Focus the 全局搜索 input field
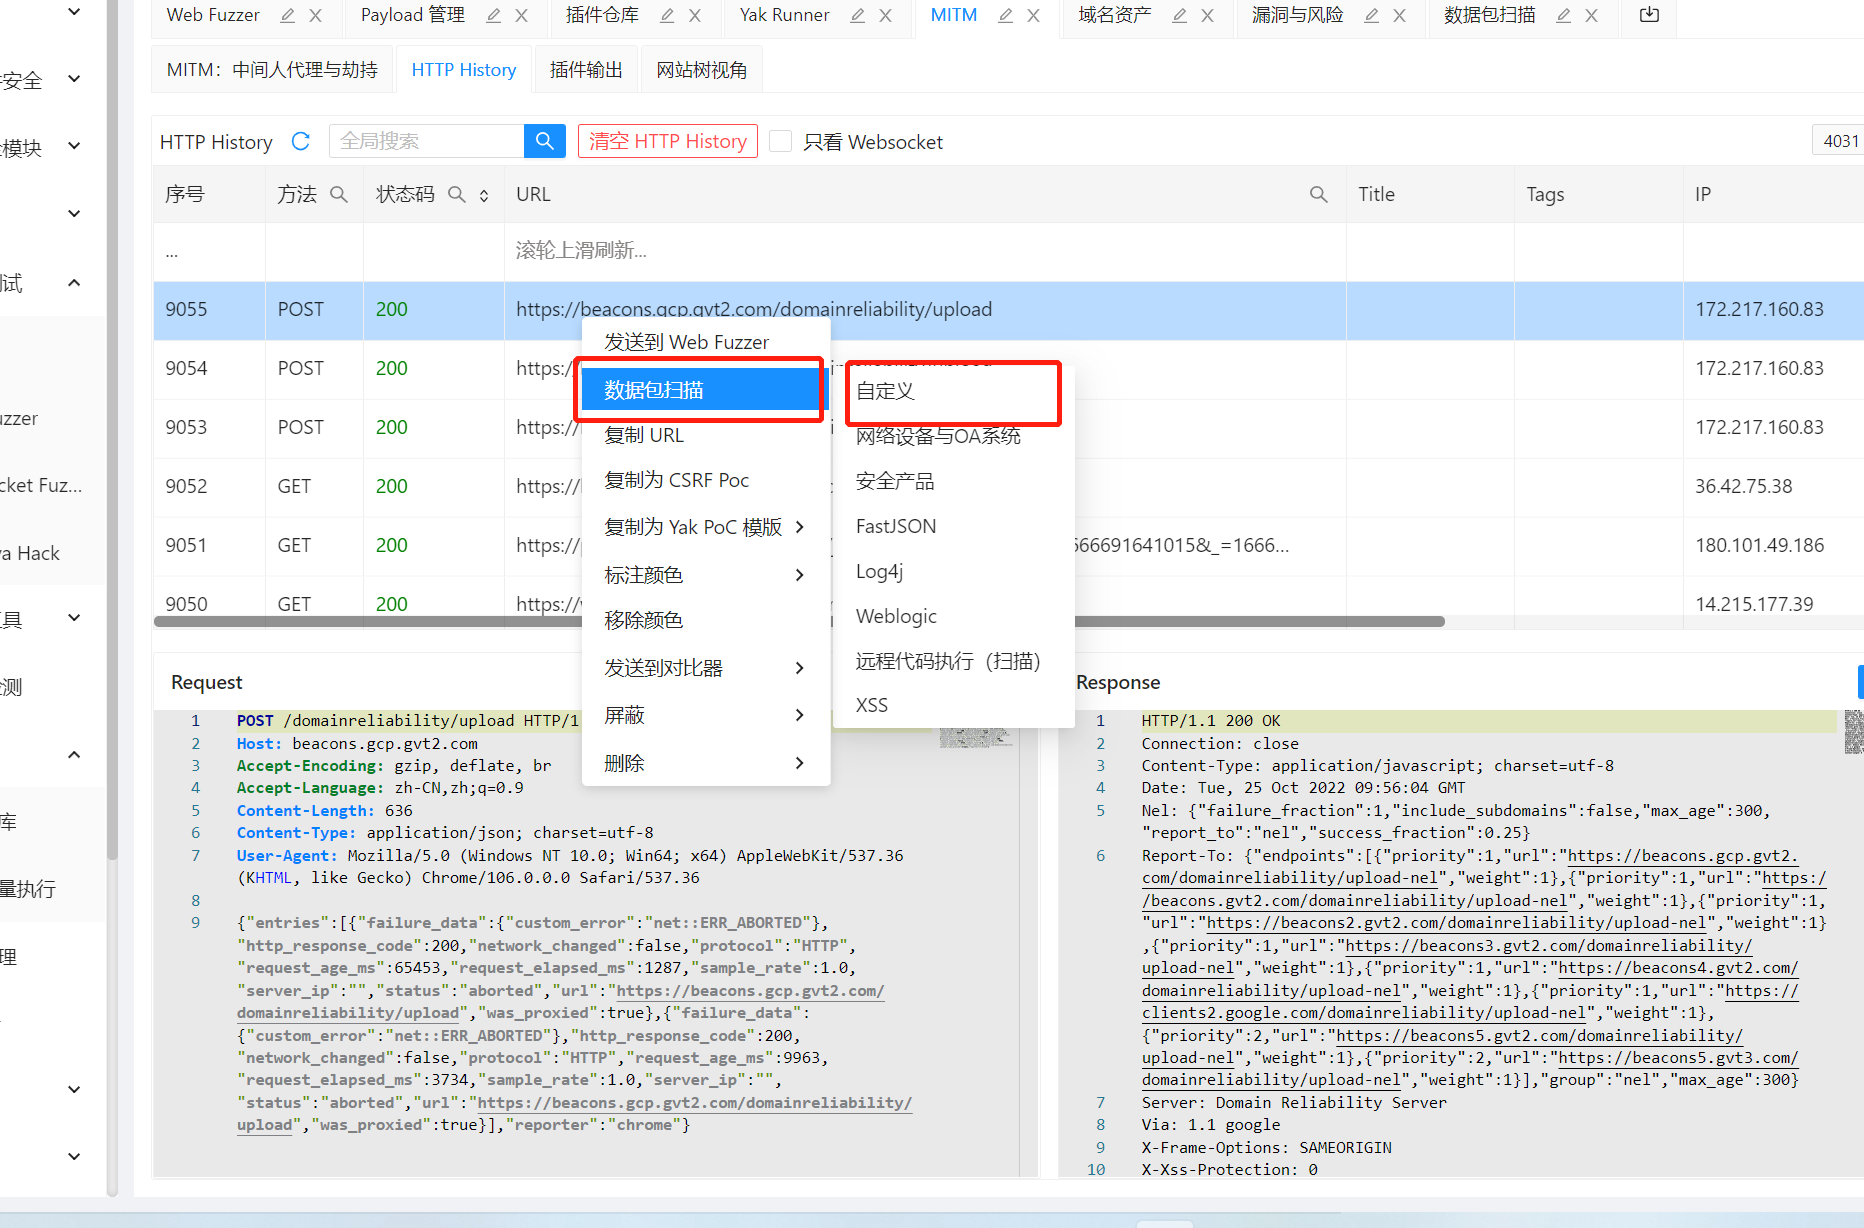 tap(427, 141)
